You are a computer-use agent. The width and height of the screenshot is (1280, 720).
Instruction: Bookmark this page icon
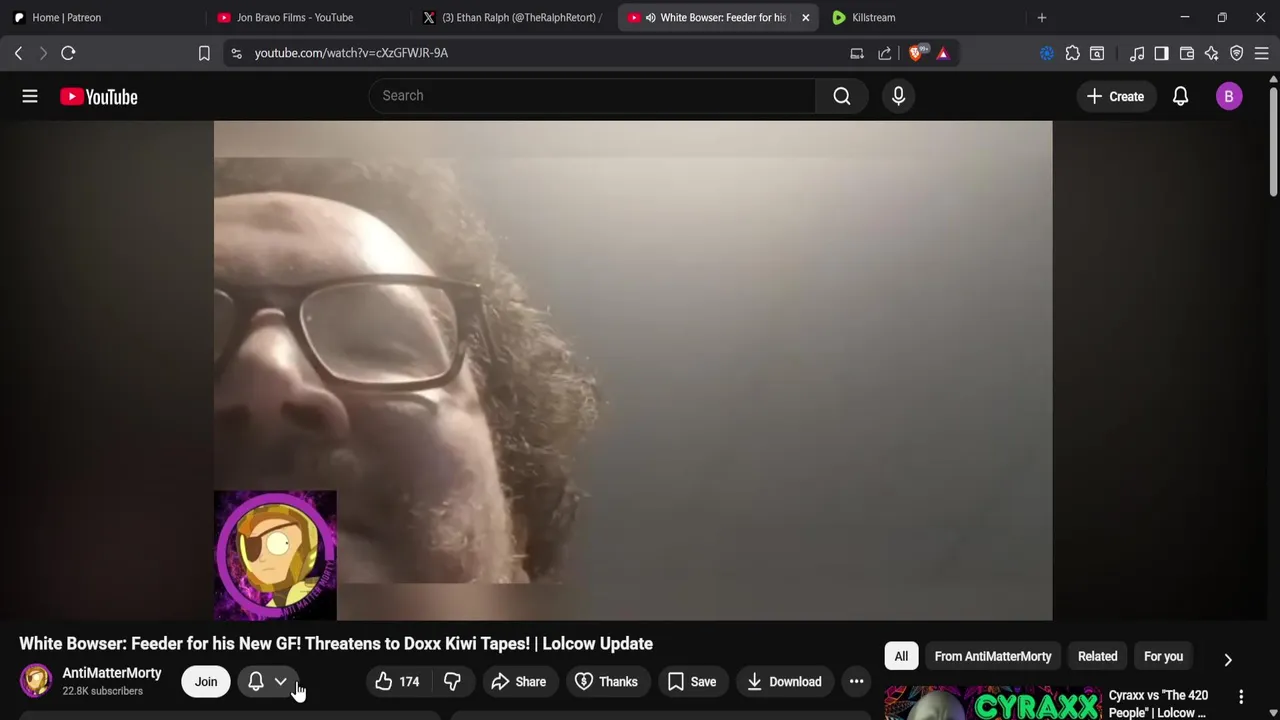point(204,53)
